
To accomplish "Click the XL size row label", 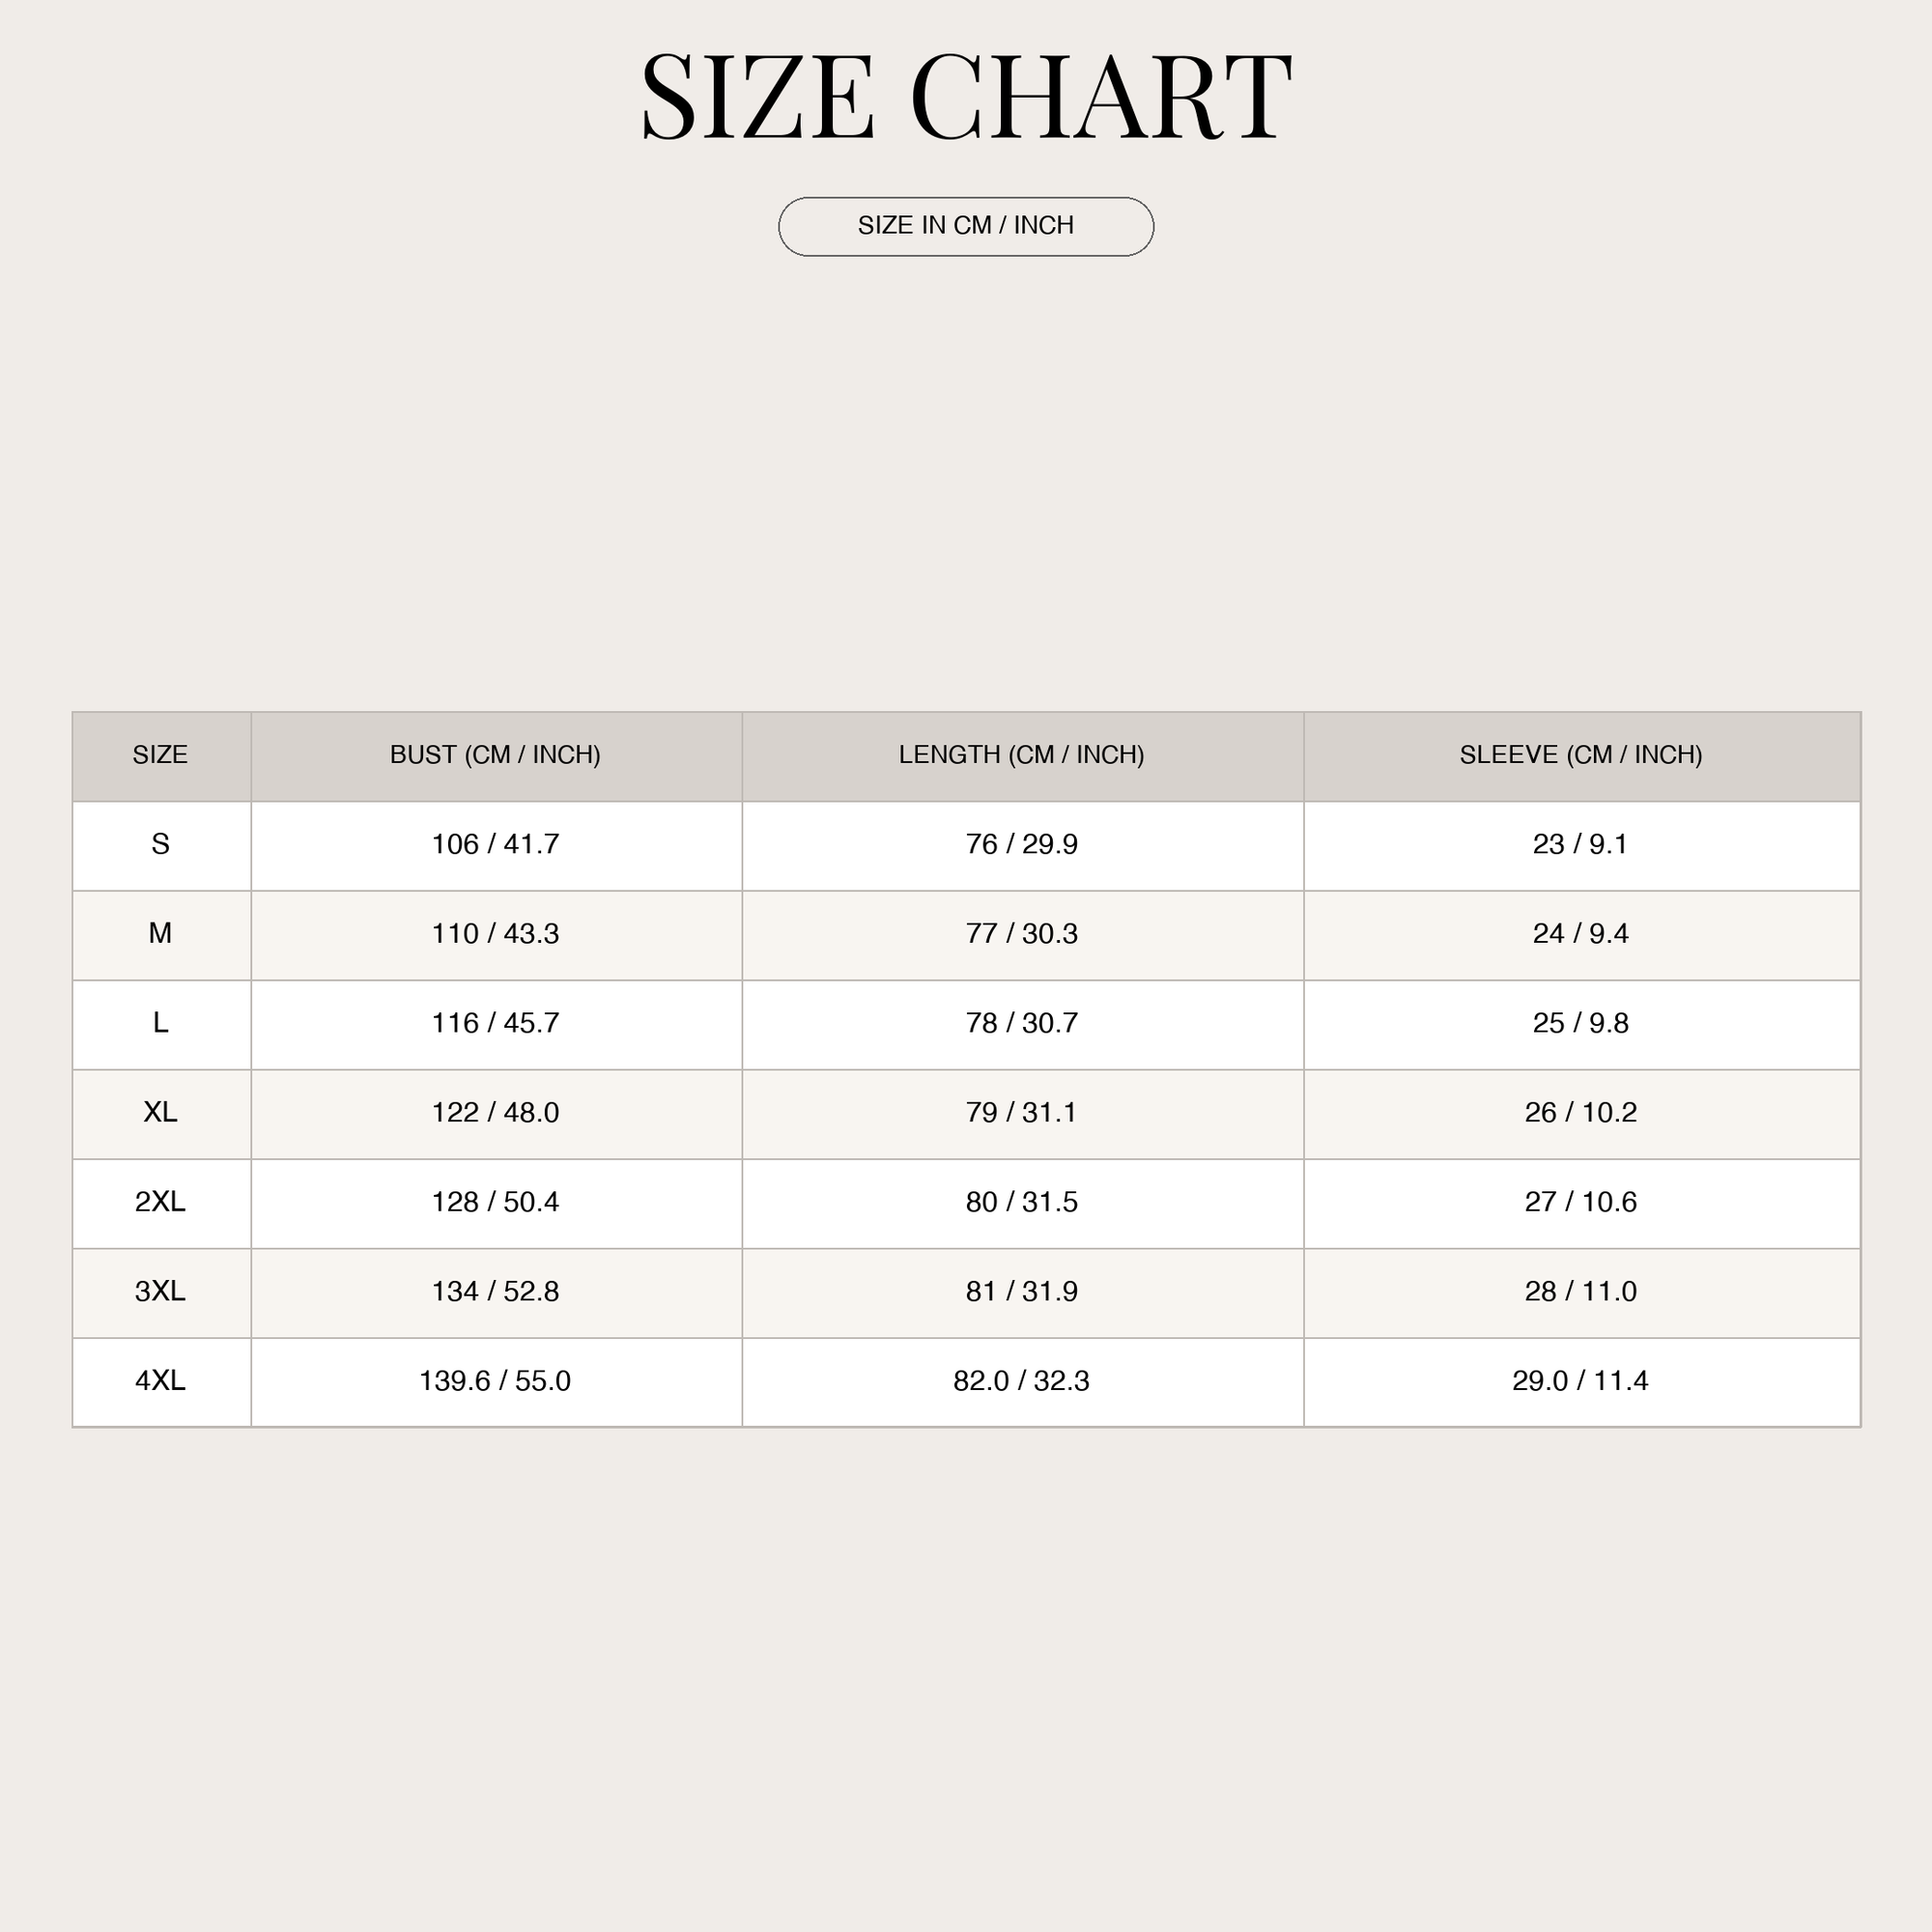I will pyautogui.click(x=160, y=1112).
